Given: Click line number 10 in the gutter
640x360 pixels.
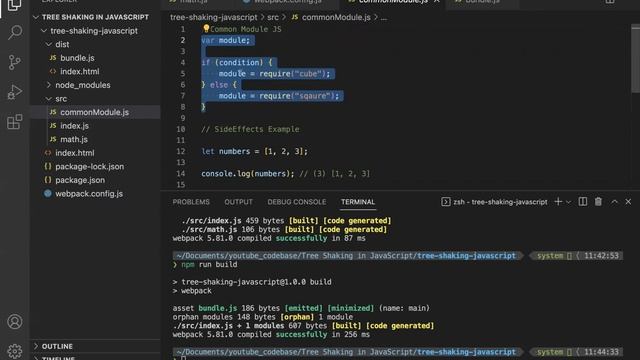Looking at the screenshot, I should [180, 129].
